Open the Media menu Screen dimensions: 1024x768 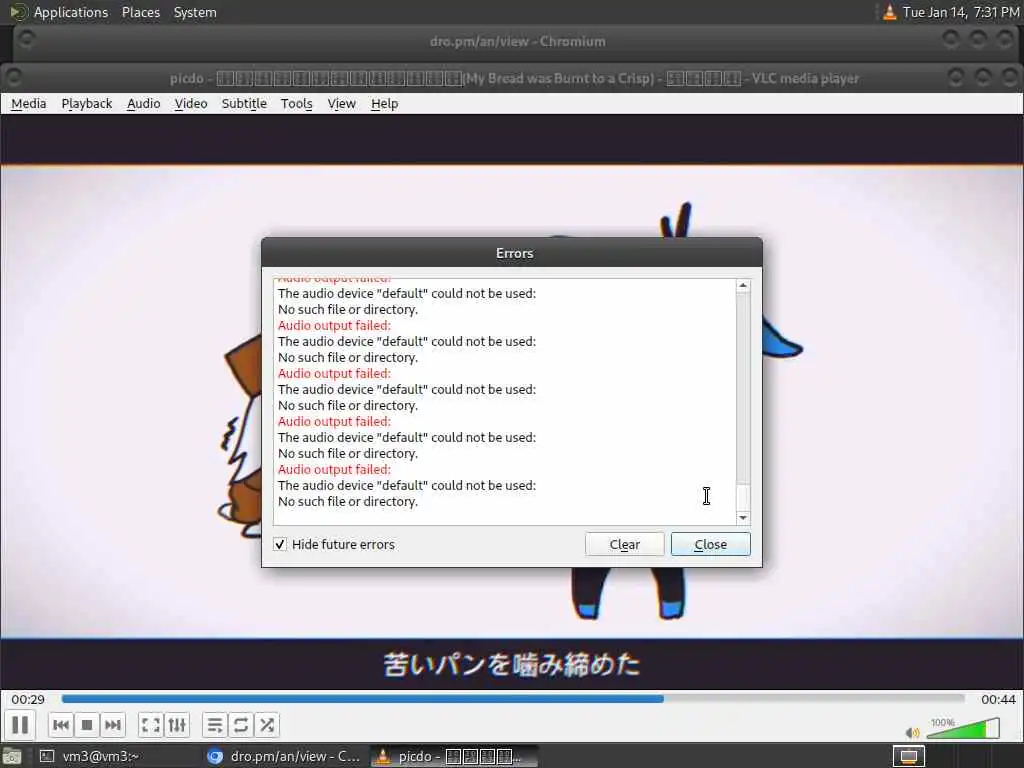coord(29,104)
